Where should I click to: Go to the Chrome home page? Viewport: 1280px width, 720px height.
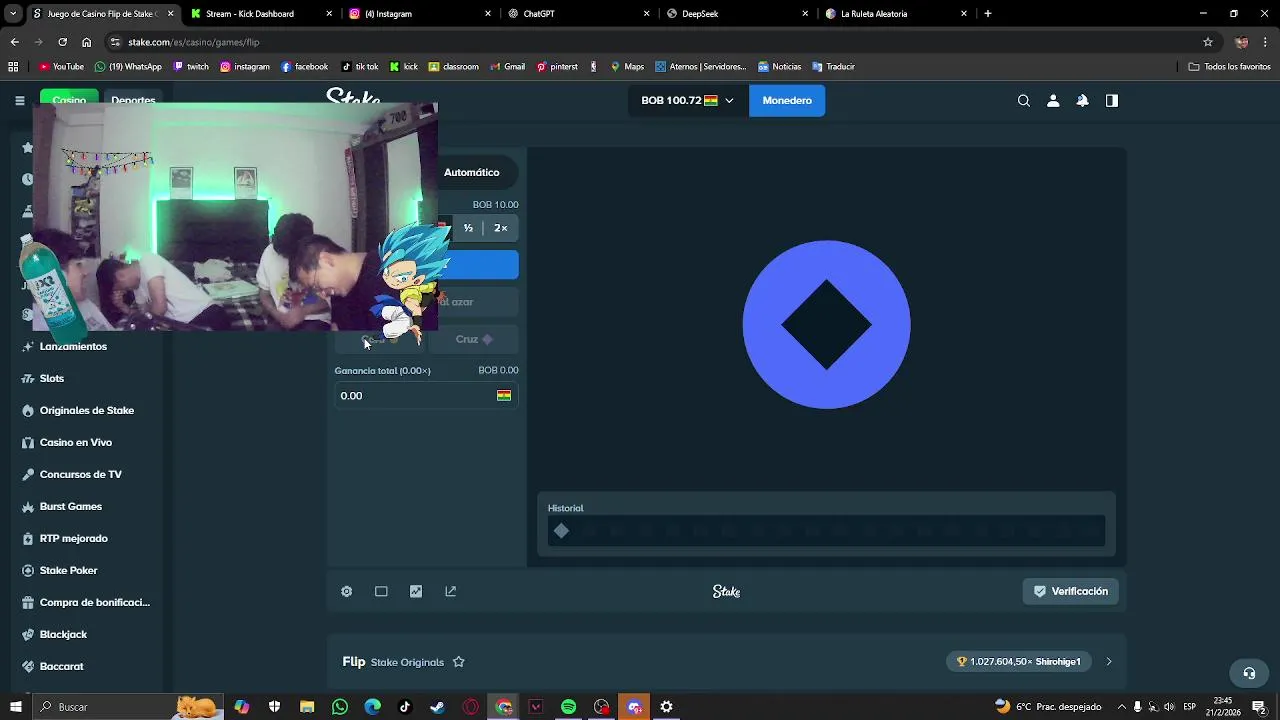[x=87, y=42]
